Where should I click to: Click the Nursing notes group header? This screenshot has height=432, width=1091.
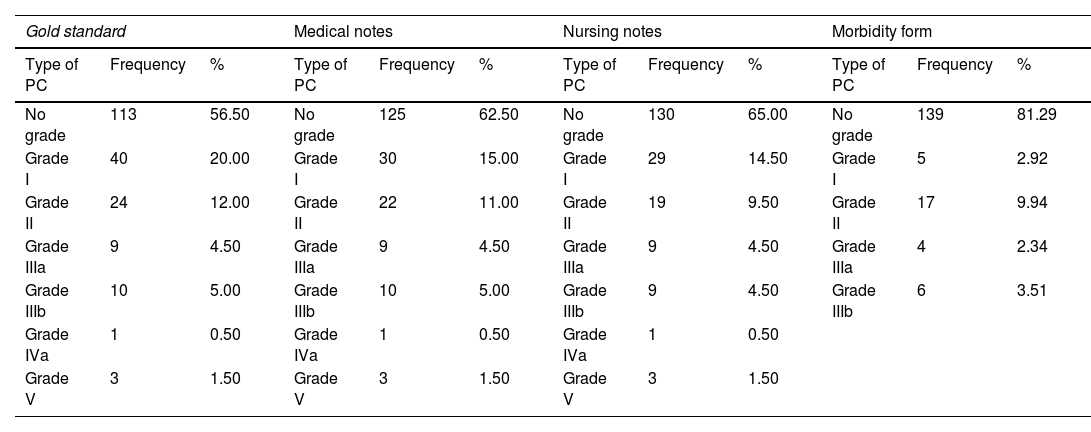click(x=612, y=32)
